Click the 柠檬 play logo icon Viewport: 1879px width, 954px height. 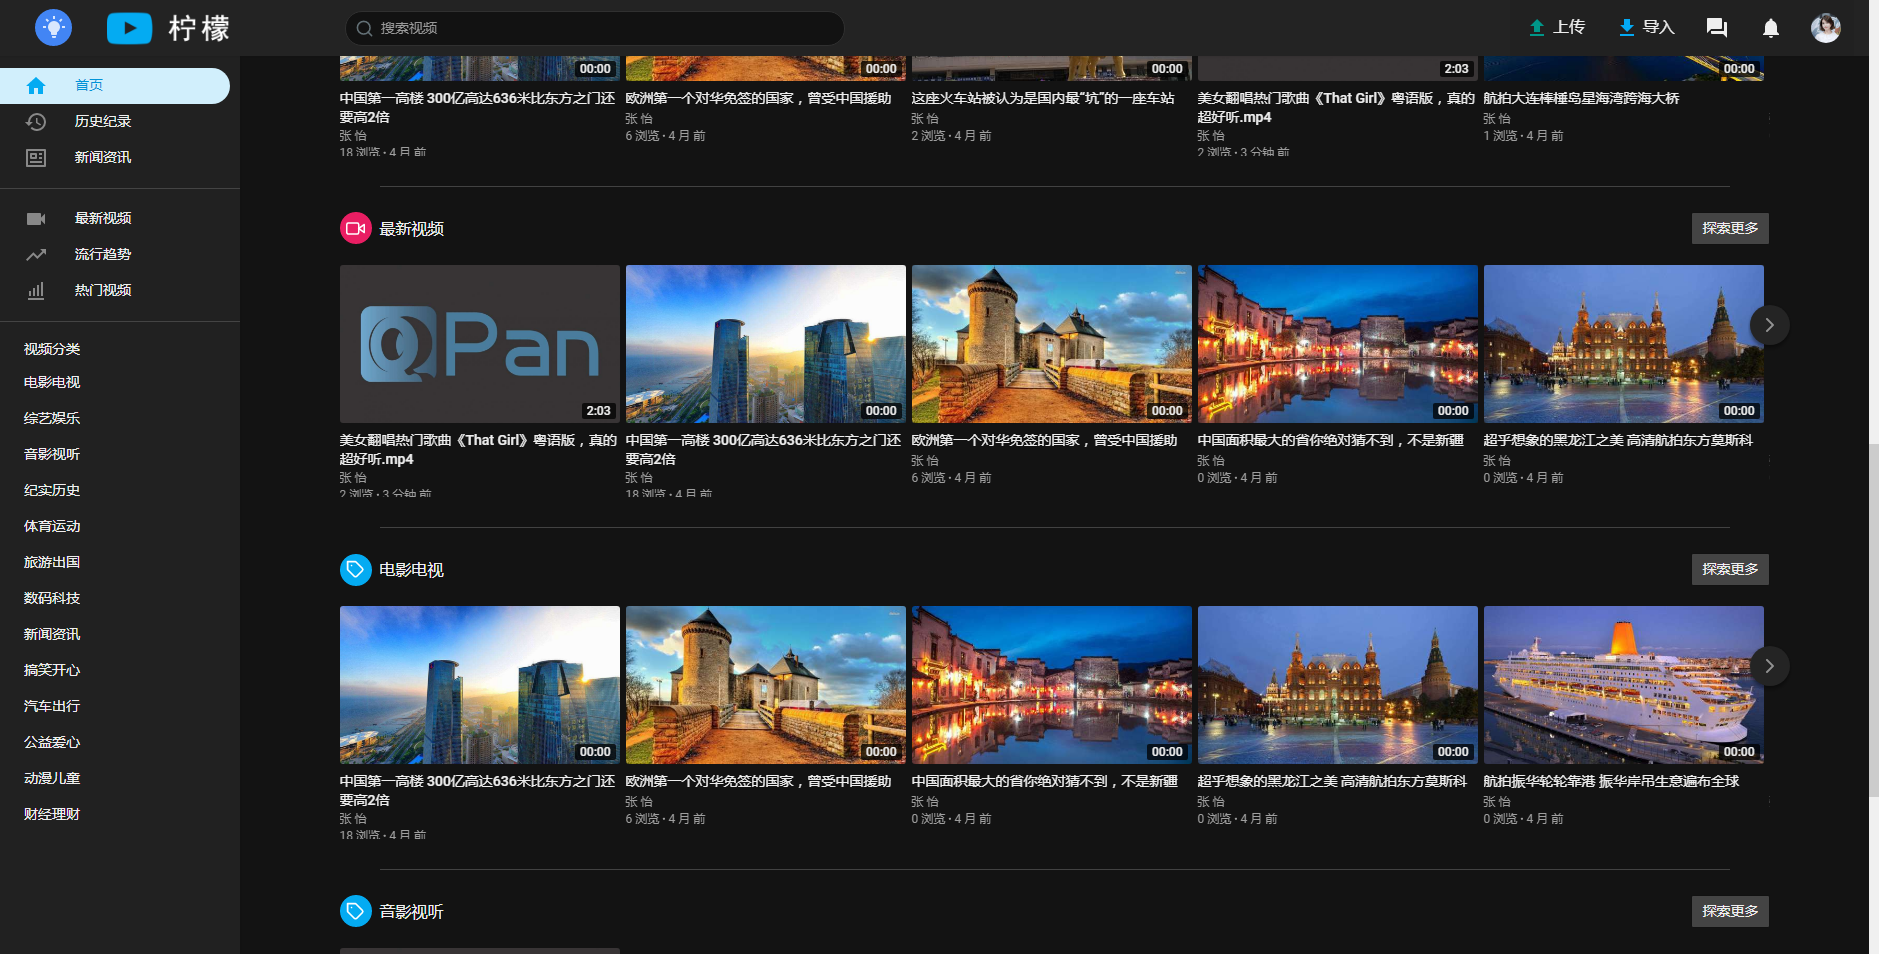pyautogui.click(x=129, y=27)
